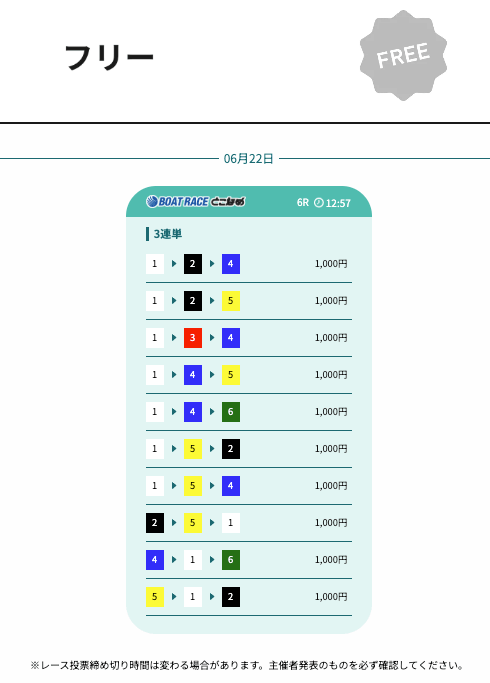490x683 pixels.
Task: Click the 06月22日 date label
Action: click(248, 159)
